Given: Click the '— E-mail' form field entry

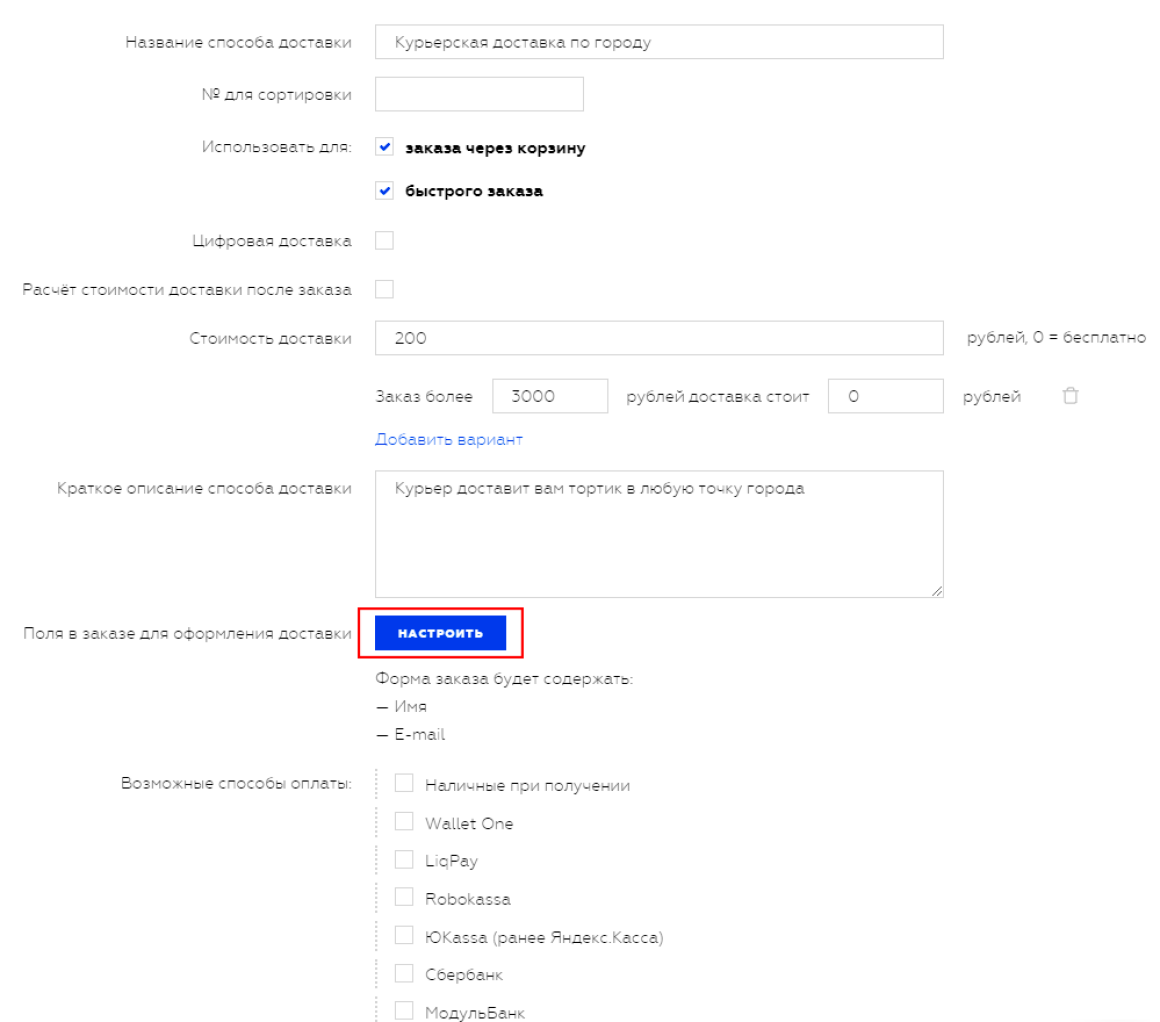Looking at the screenshot, I should tap(411, 735).
